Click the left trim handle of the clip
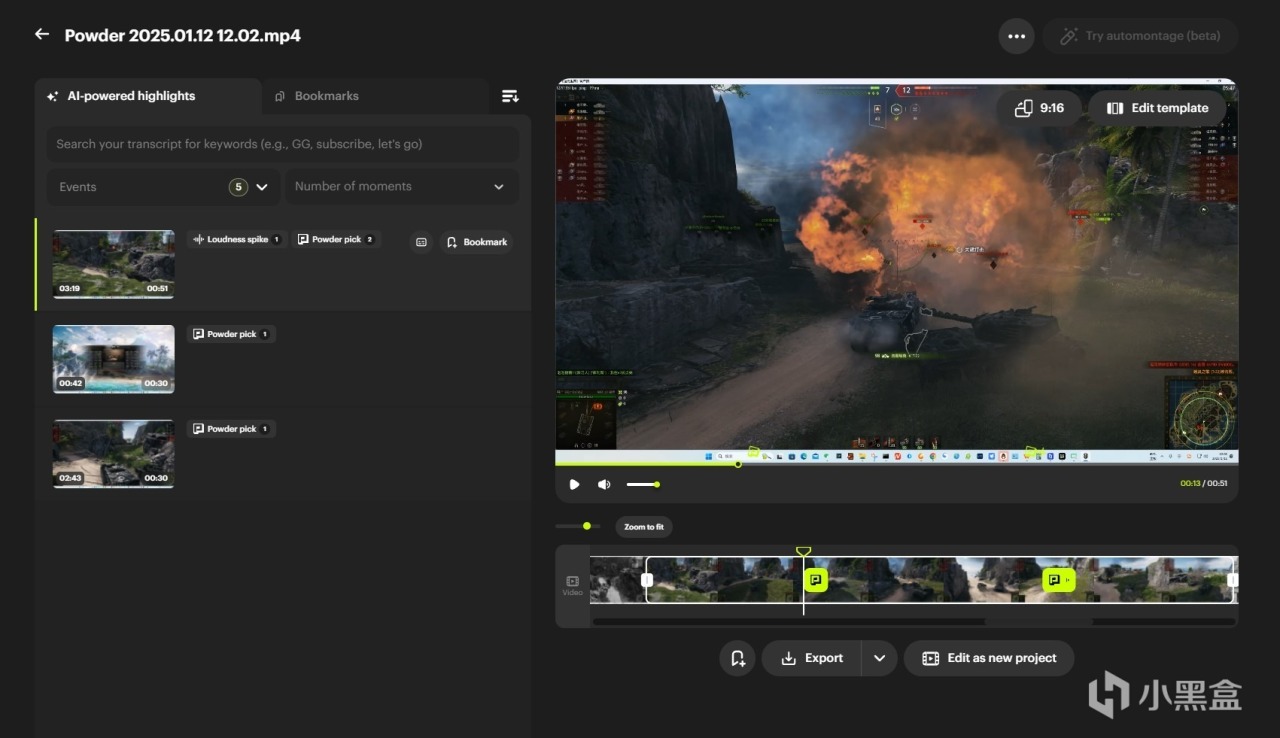Viewport: 1280px width, 738px height. (x=647, y=580)
